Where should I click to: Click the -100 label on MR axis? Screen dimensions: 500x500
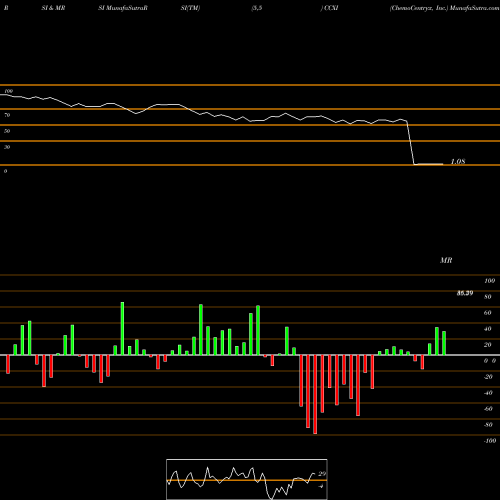tap(490, 441)
